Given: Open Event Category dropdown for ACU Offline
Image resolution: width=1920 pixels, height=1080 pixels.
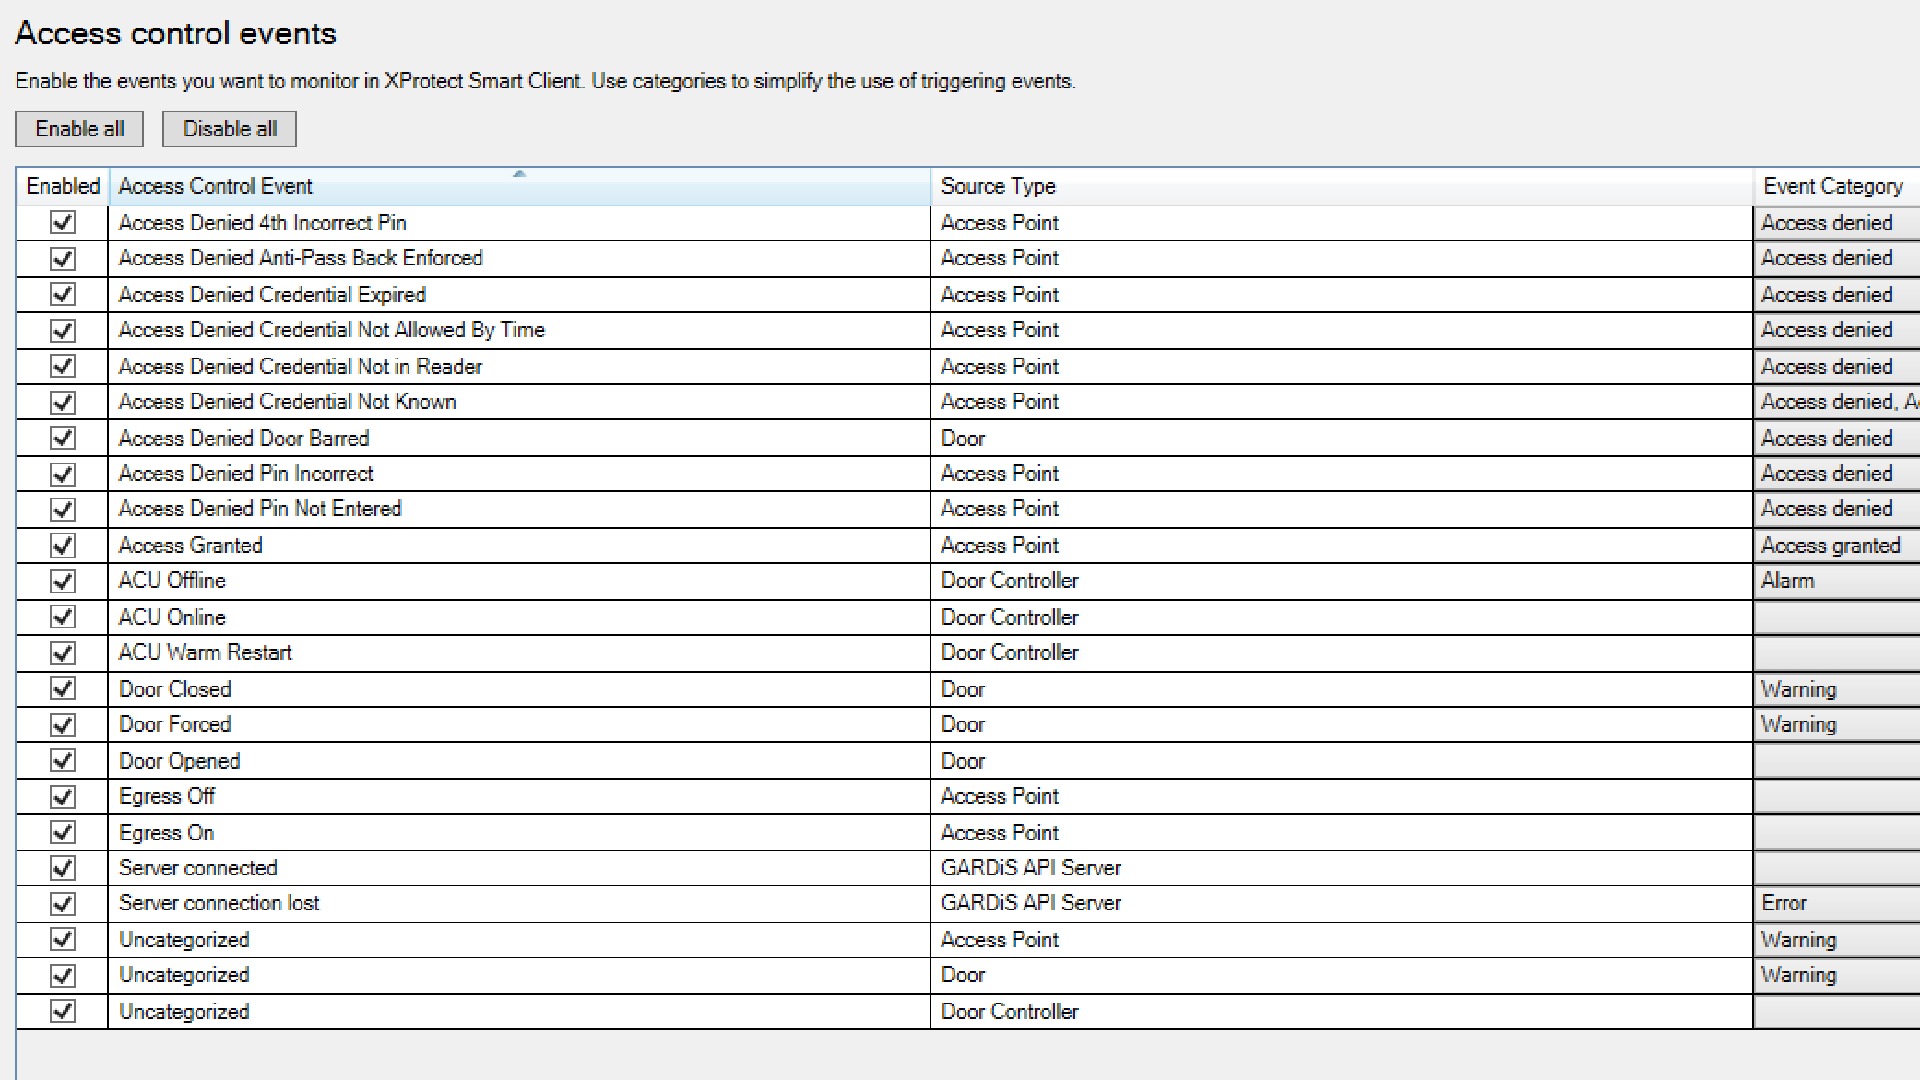Looking at the screenshot, I should click(1836, 581).
